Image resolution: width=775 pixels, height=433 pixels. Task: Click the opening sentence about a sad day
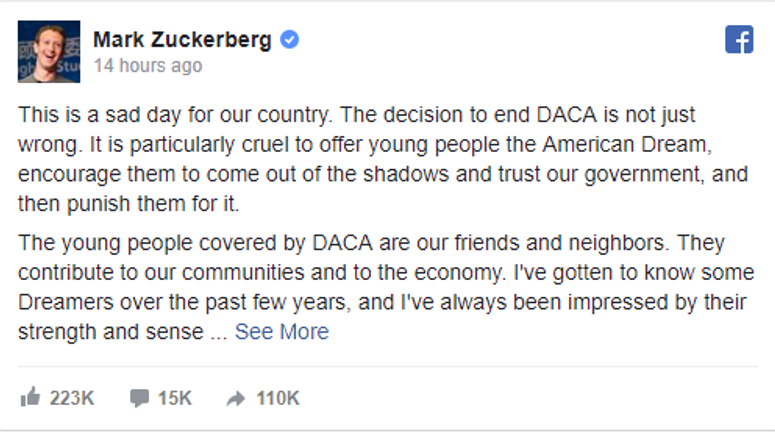(x=176, y=115)
